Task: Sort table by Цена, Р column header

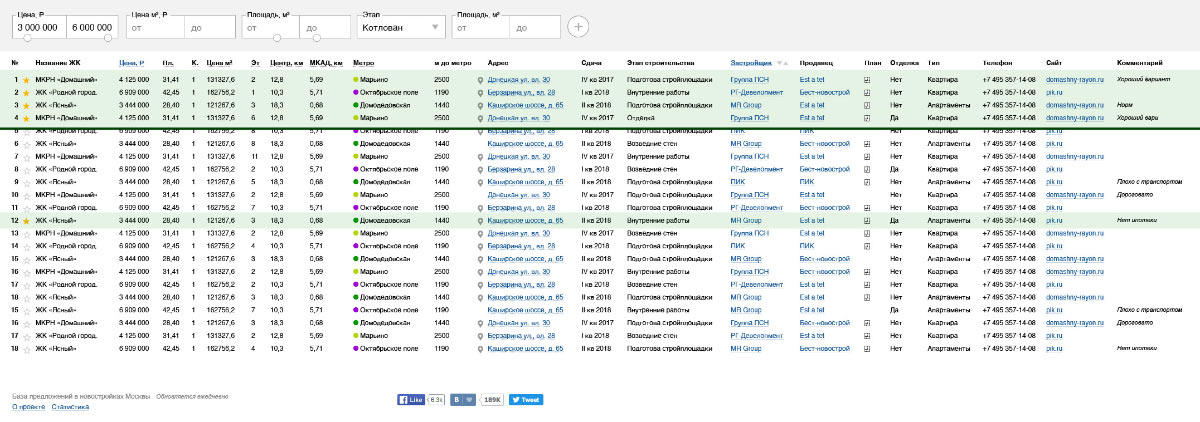Action: (x=131, y=62)
